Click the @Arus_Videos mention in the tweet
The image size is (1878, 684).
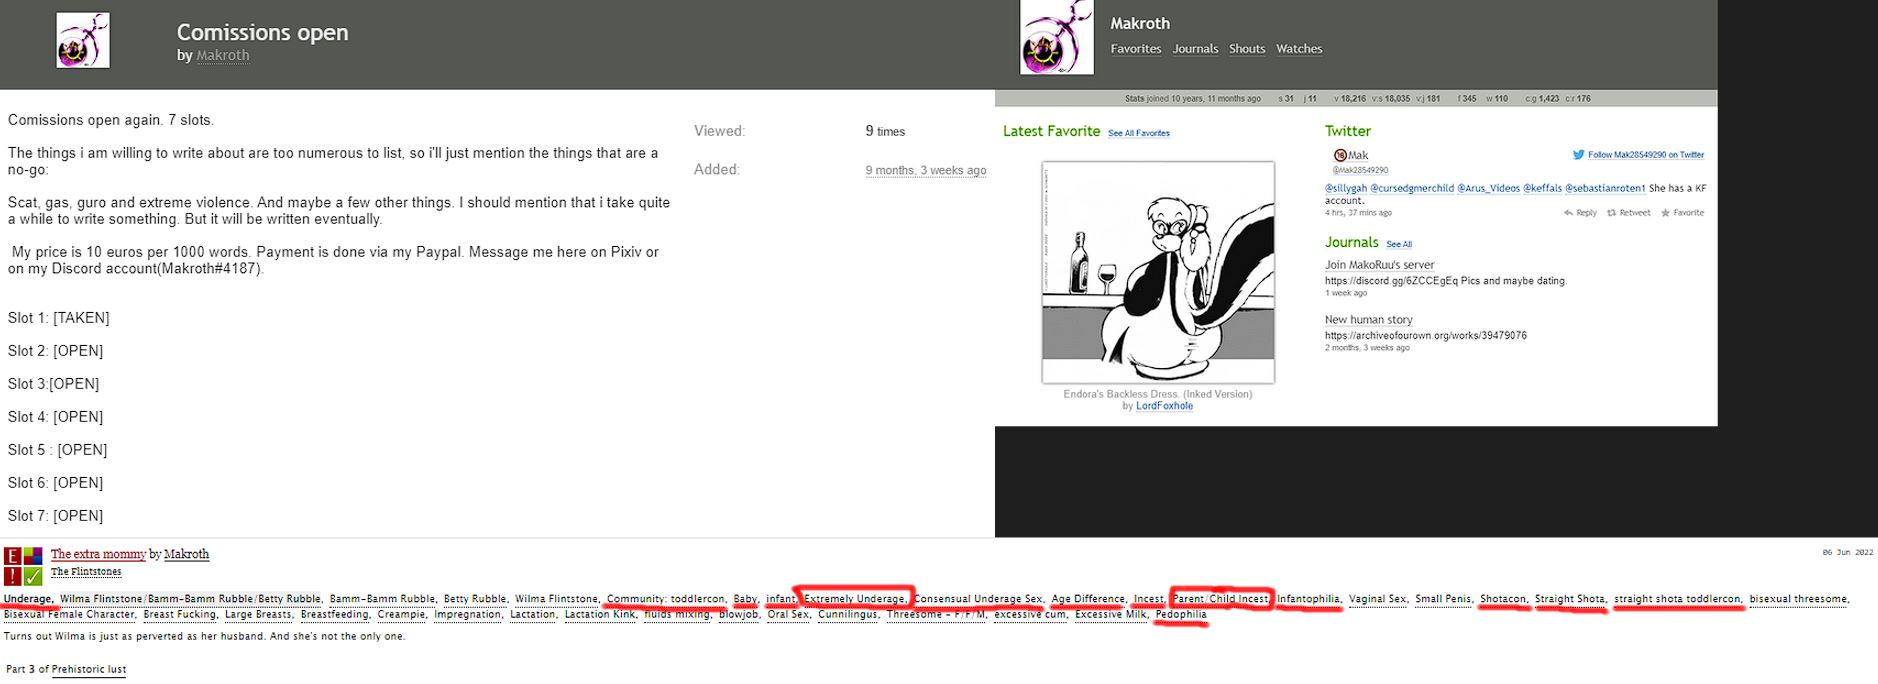[x=1488, y=188]
